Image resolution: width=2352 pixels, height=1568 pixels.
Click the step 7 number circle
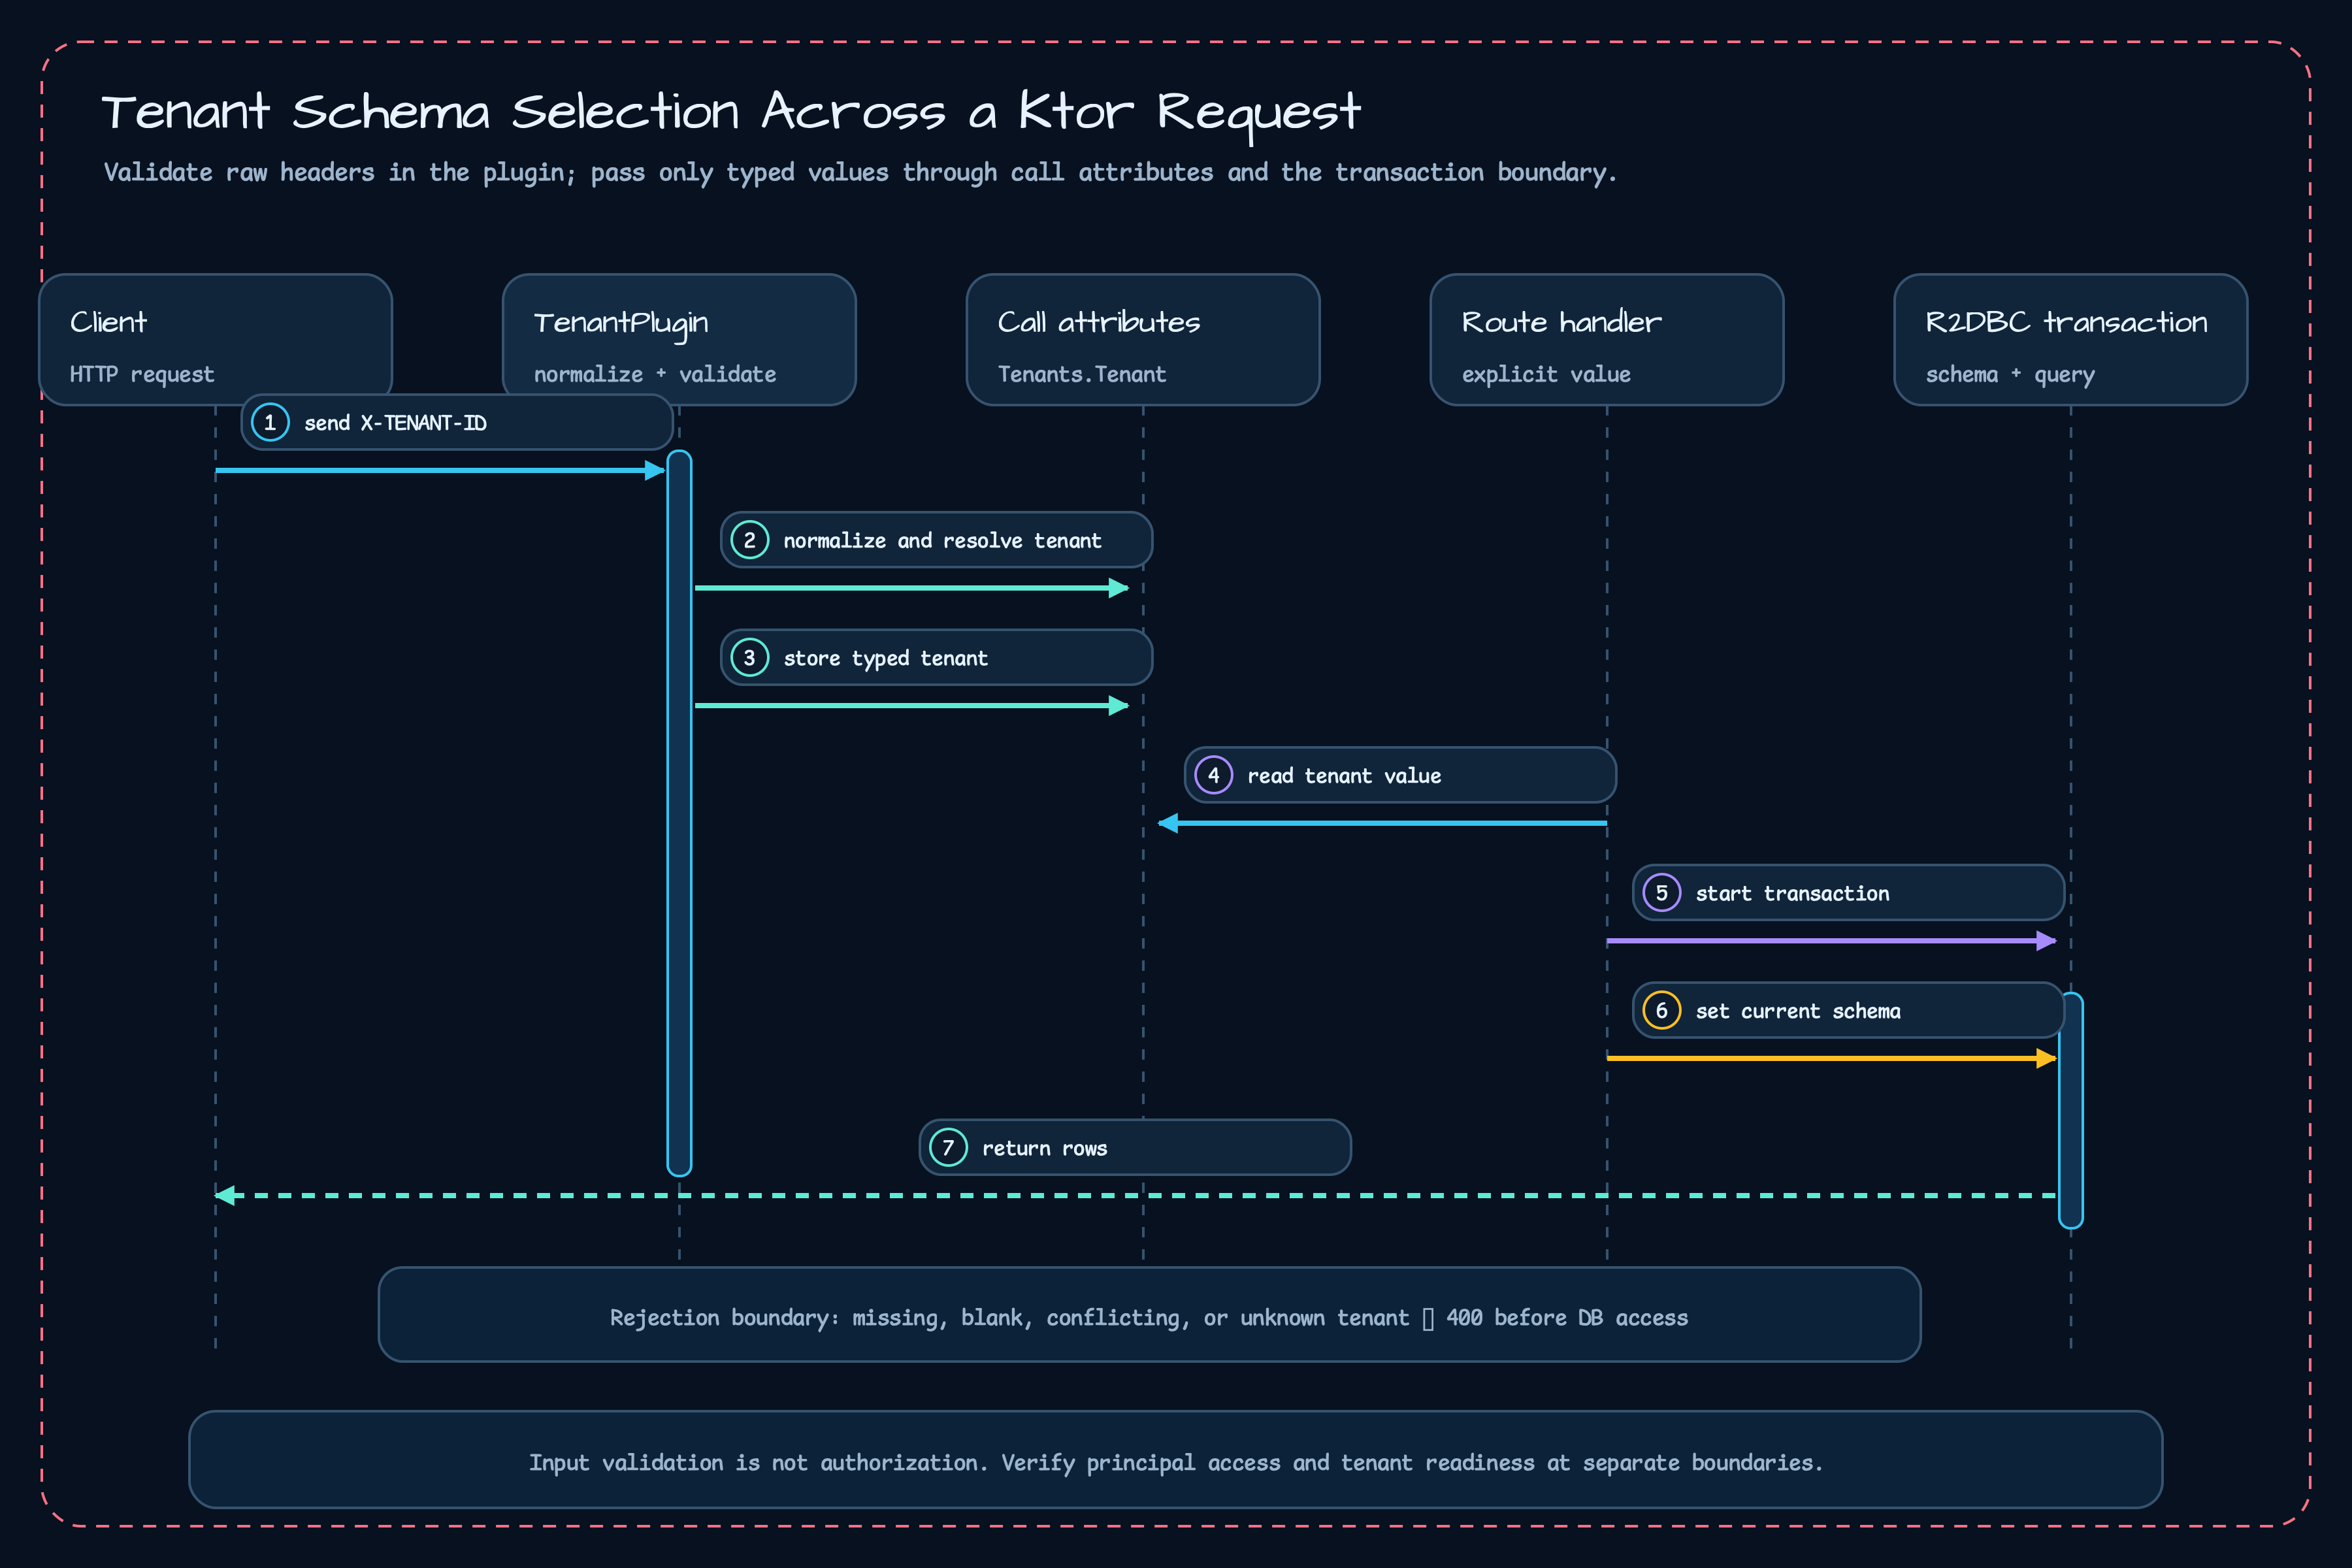(948, 1148)
